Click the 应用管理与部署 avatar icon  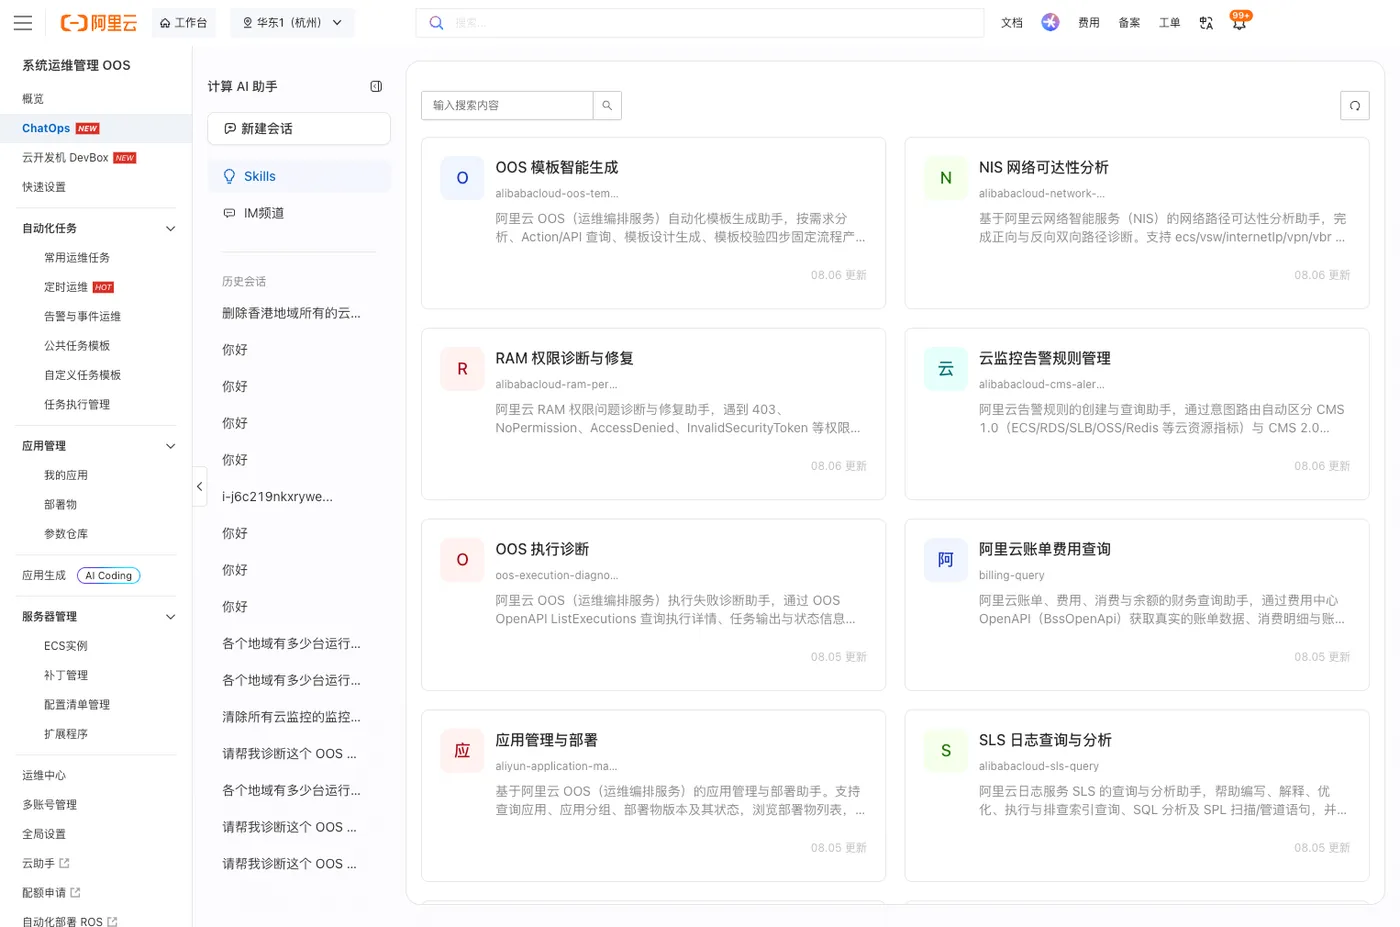(x=462, y=751)
